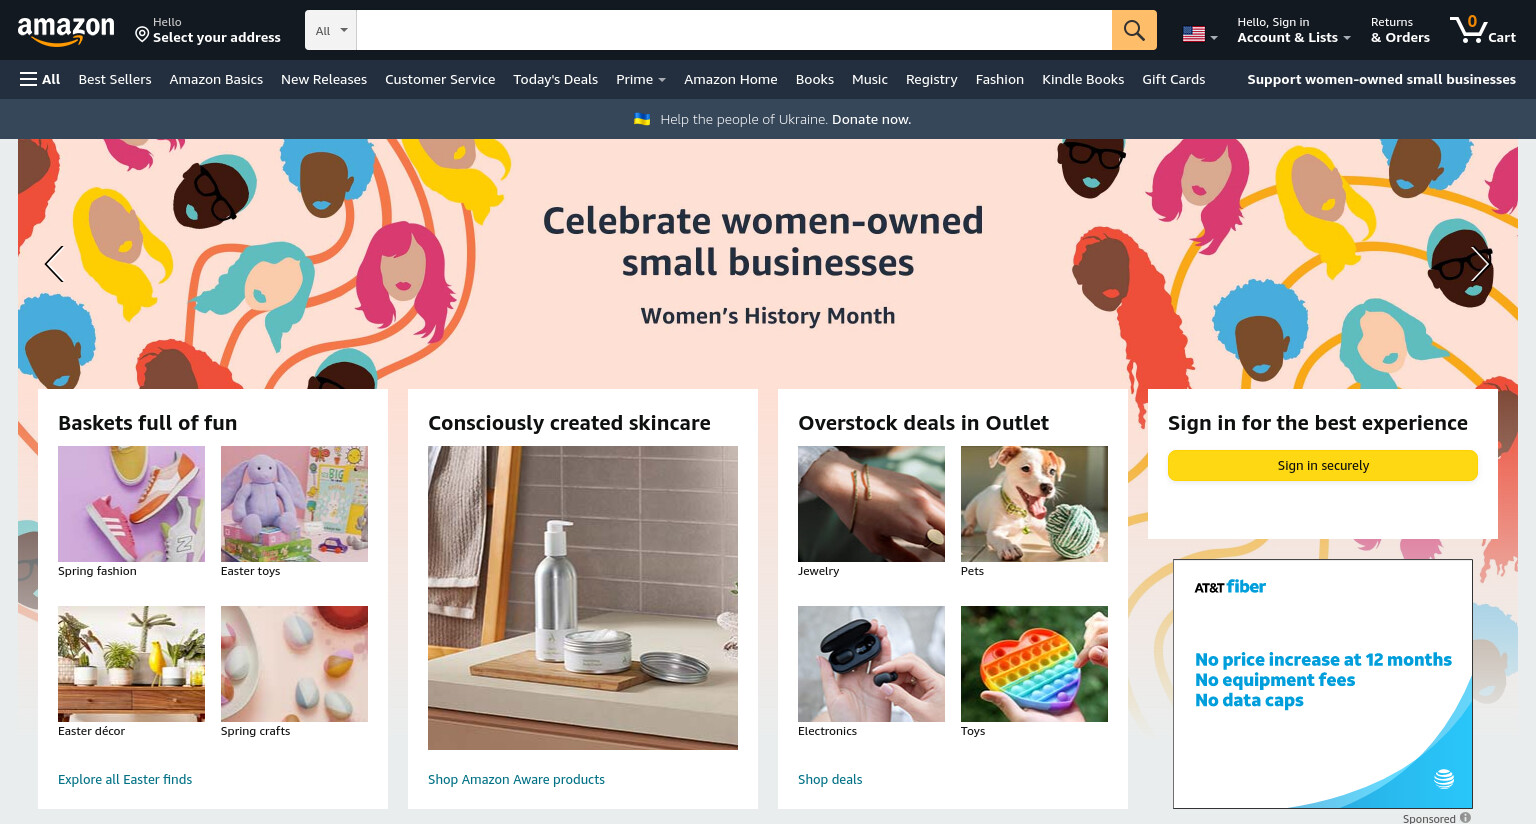
Task: Open the Easter toys bunny thumbnail
Action: pyautogui.click(x=294, y=504)
